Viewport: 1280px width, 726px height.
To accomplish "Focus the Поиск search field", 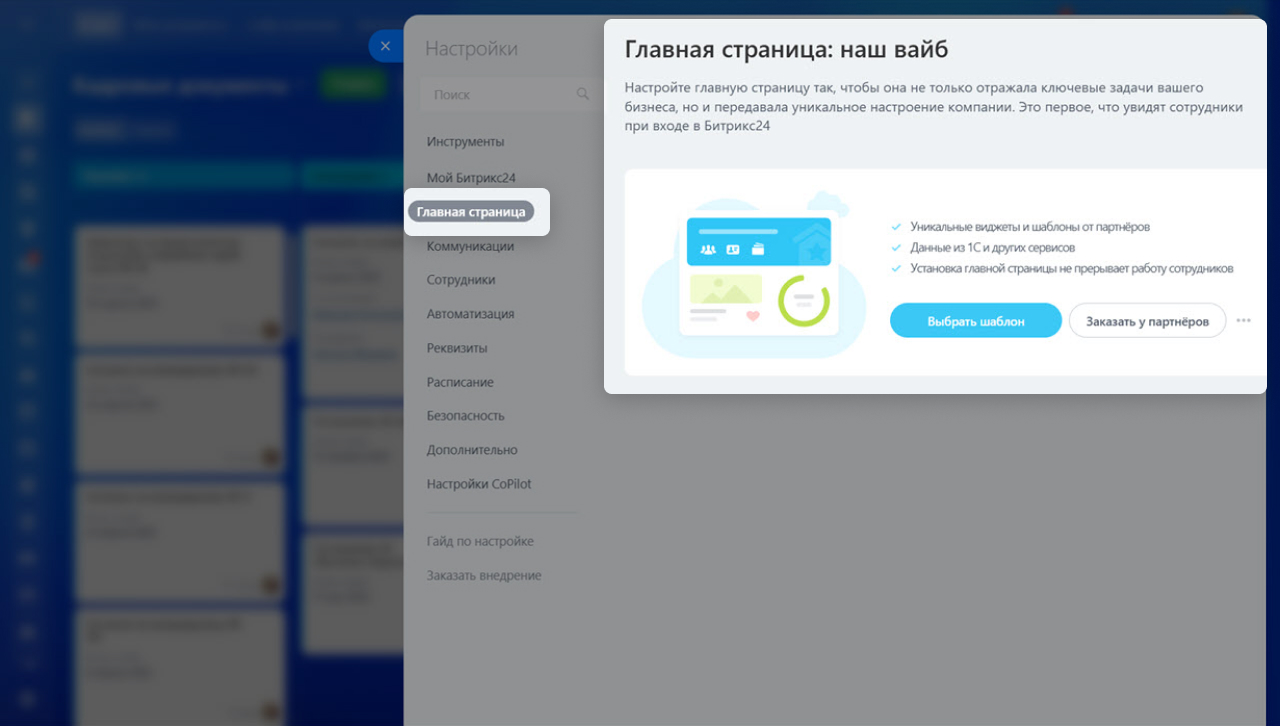I will pos(510,94).
